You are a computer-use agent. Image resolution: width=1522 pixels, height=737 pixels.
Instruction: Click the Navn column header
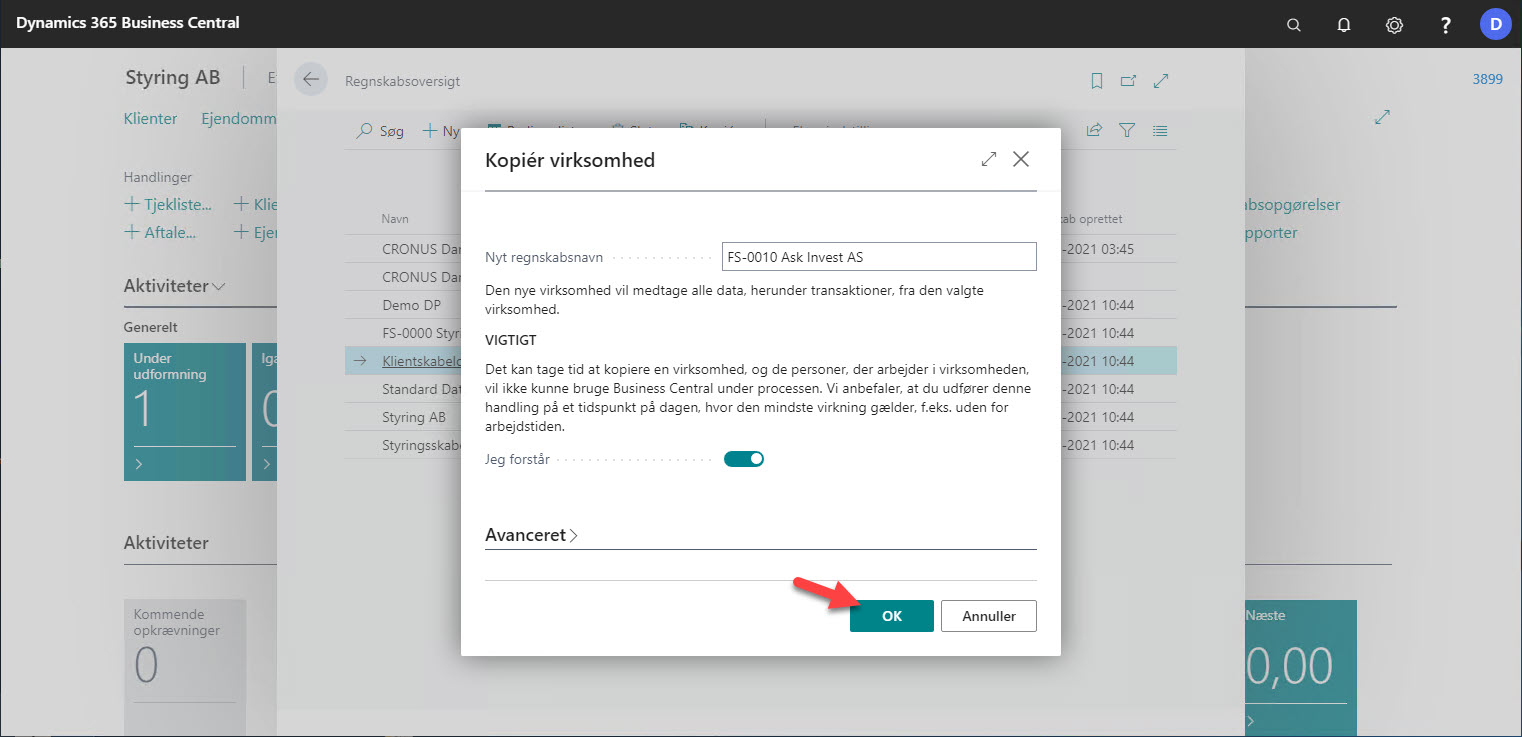(395, 219)
